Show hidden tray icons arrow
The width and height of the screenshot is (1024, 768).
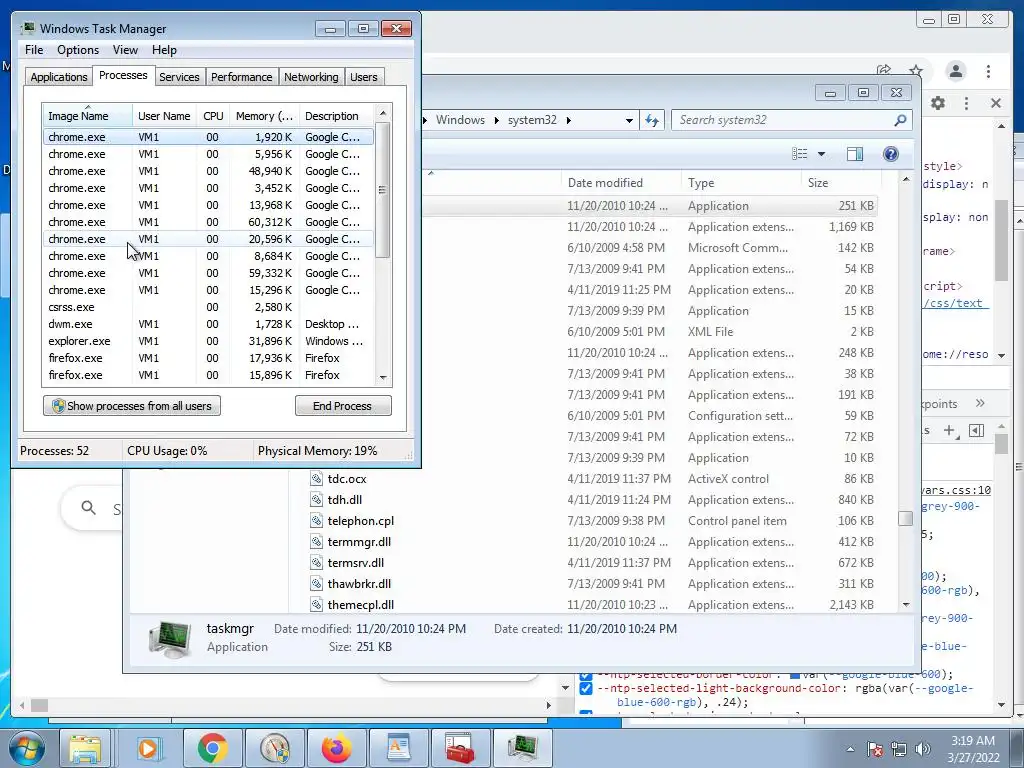pos(850,749)
